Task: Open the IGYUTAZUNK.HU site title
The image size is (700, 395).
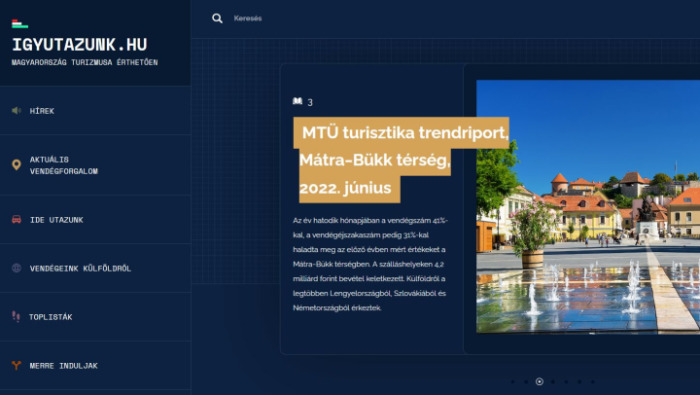Action: tap(79, 45)
